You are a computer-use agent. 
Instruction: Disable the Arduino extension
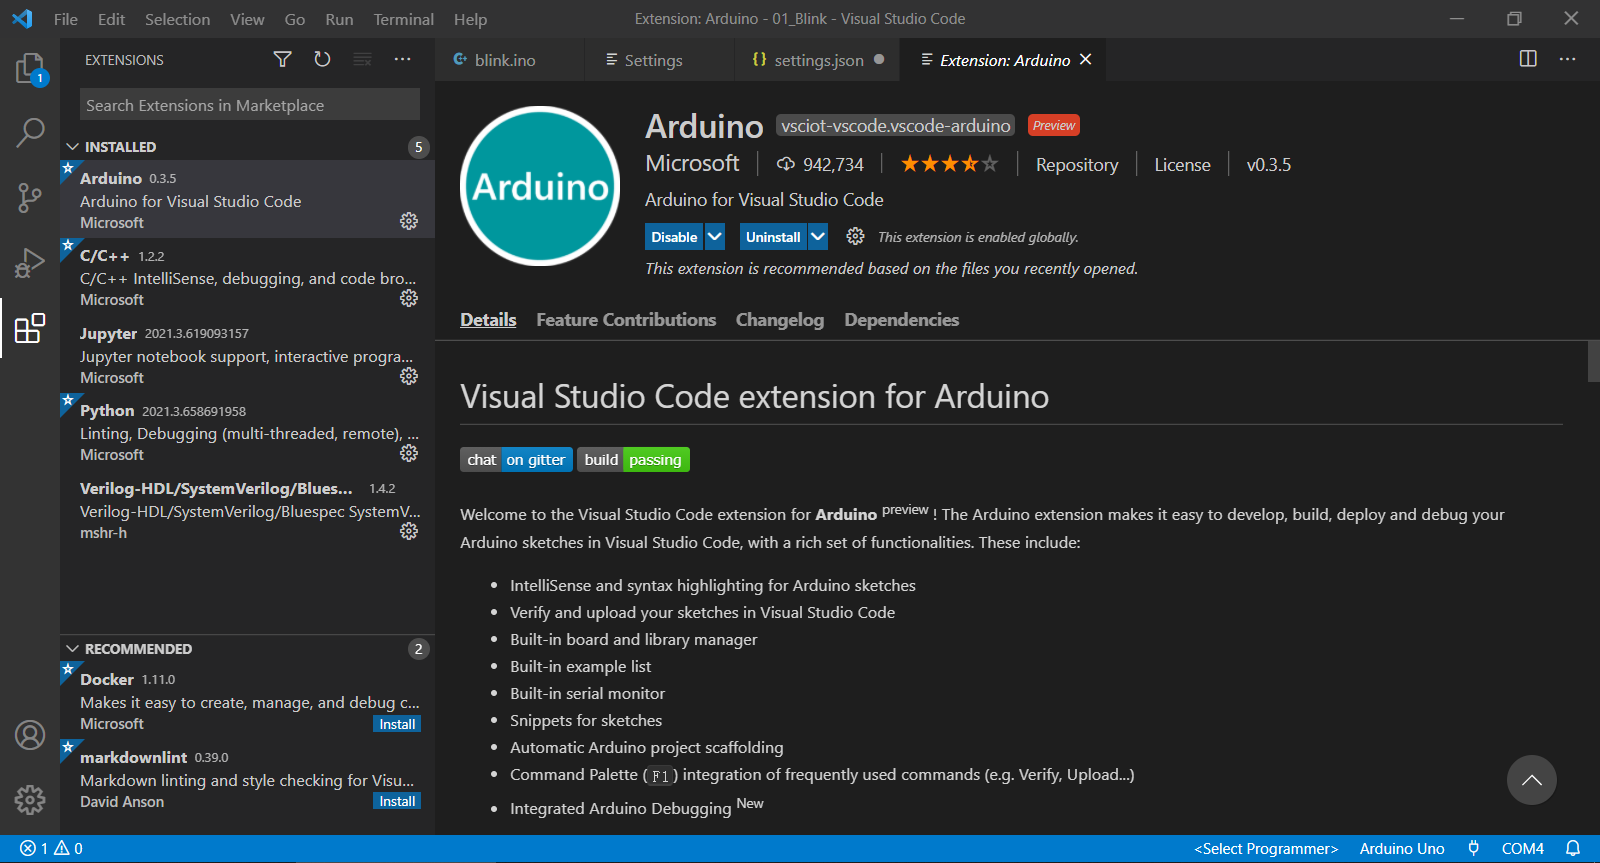(x=674, y=237)
